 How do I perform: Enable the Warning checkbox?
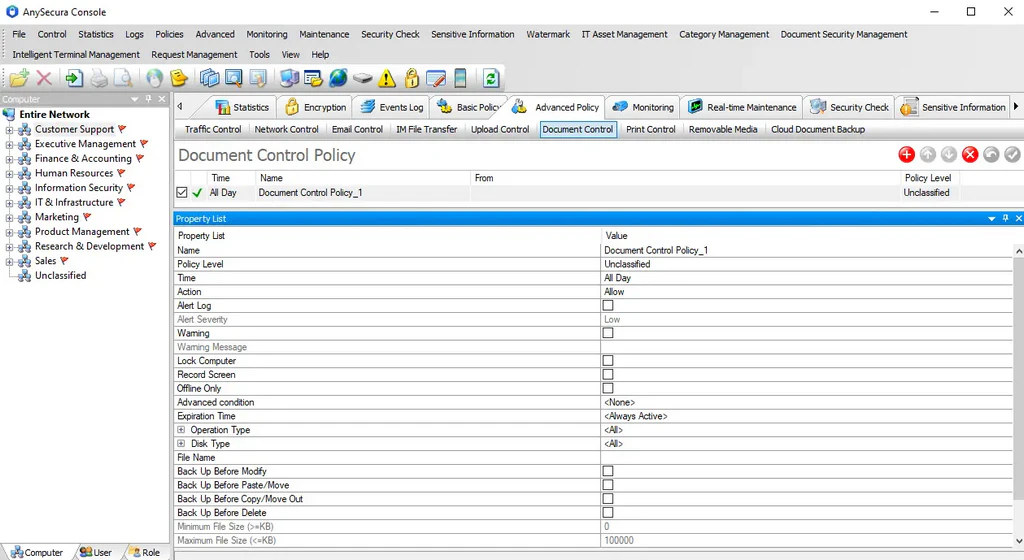point(608,333)
